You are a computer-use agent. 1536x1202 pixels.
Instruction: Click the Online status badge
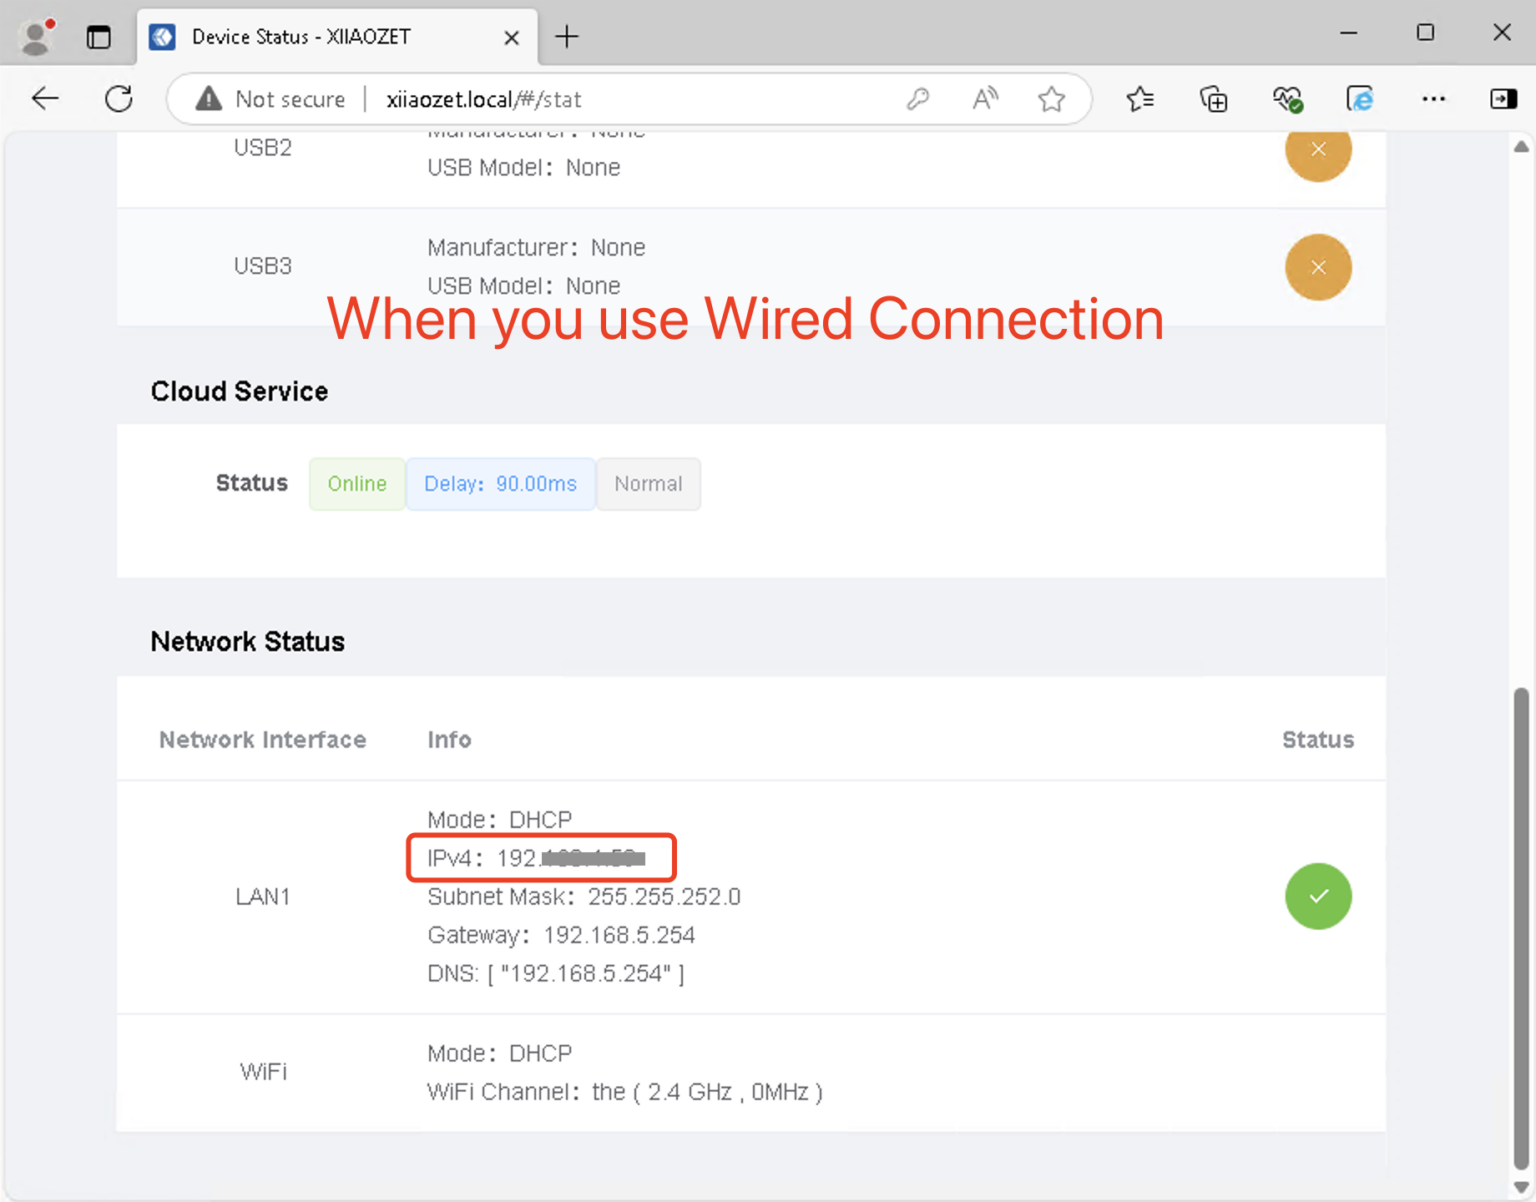(x=356, y=484)
